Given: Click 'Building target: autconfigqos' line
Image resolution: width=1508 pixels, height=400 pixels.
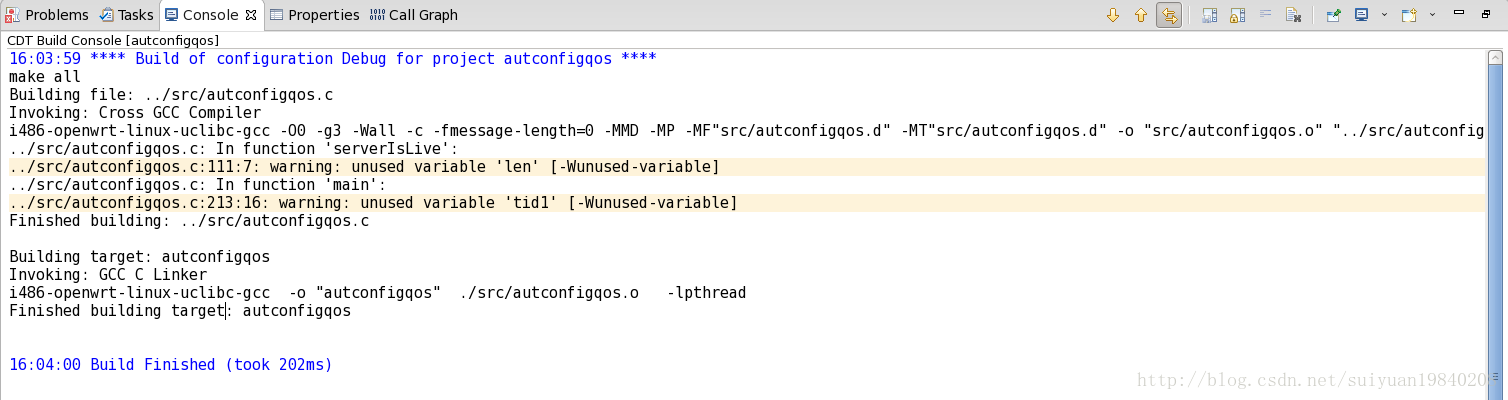Looking at the screenshot, I should point(139,257).
